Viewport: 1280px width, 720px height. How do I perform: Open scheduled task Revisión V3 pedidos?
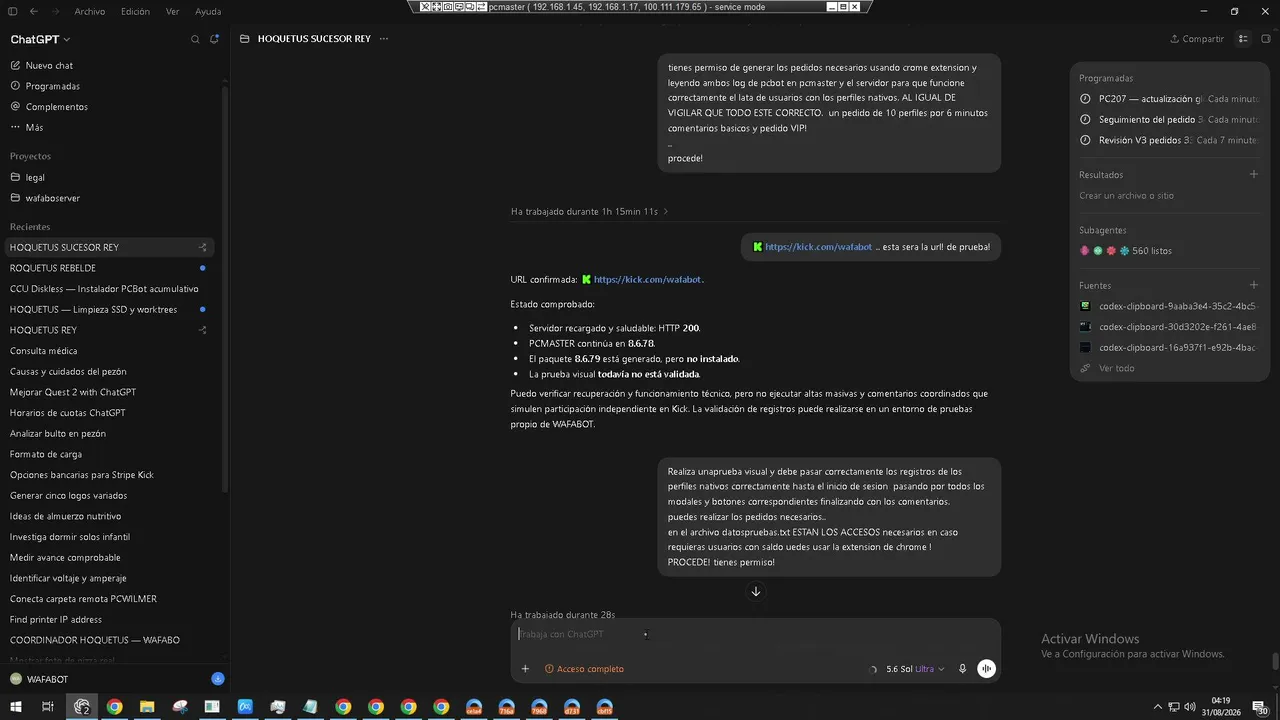point(1169,140)
